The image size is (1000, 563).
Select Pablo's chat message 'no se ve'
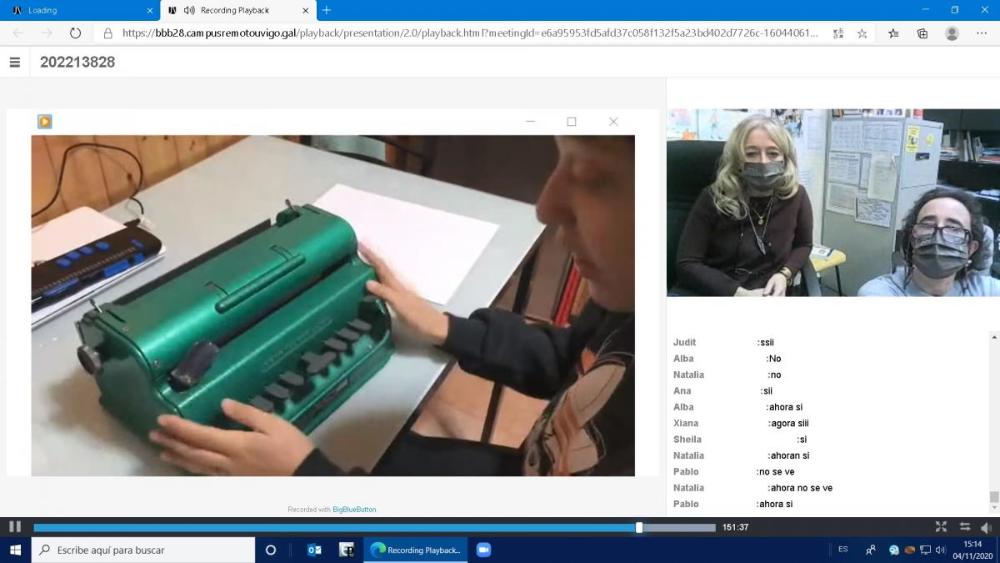[776, 472]
